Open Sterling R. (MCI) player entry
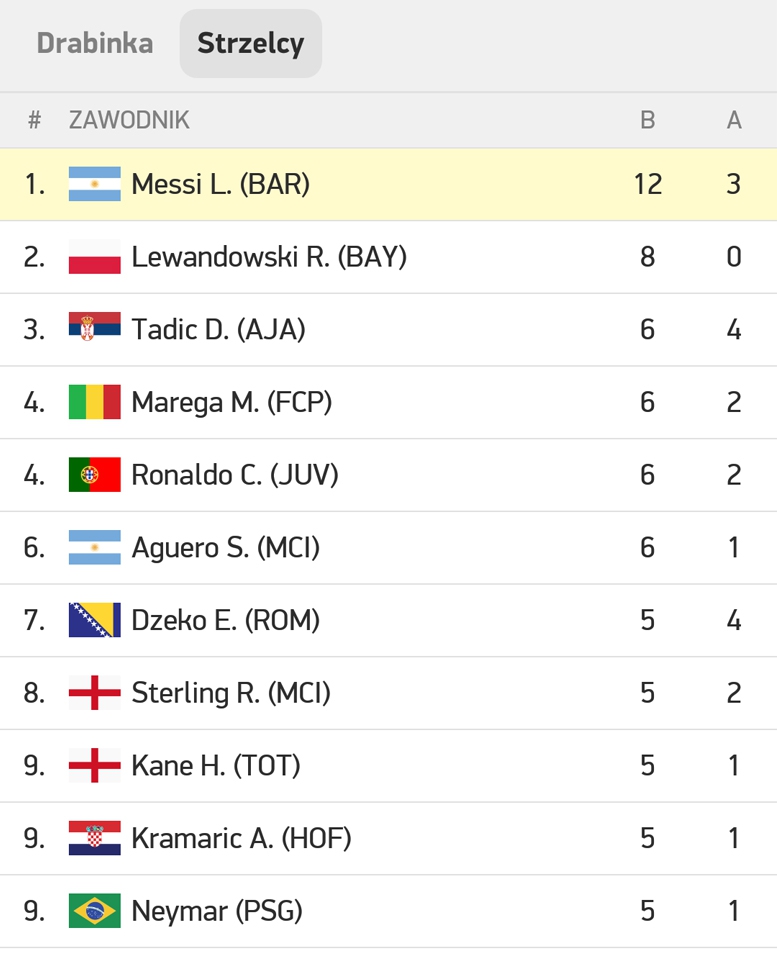The height and width of the screenshot is (953, 777). click(388, 693)
